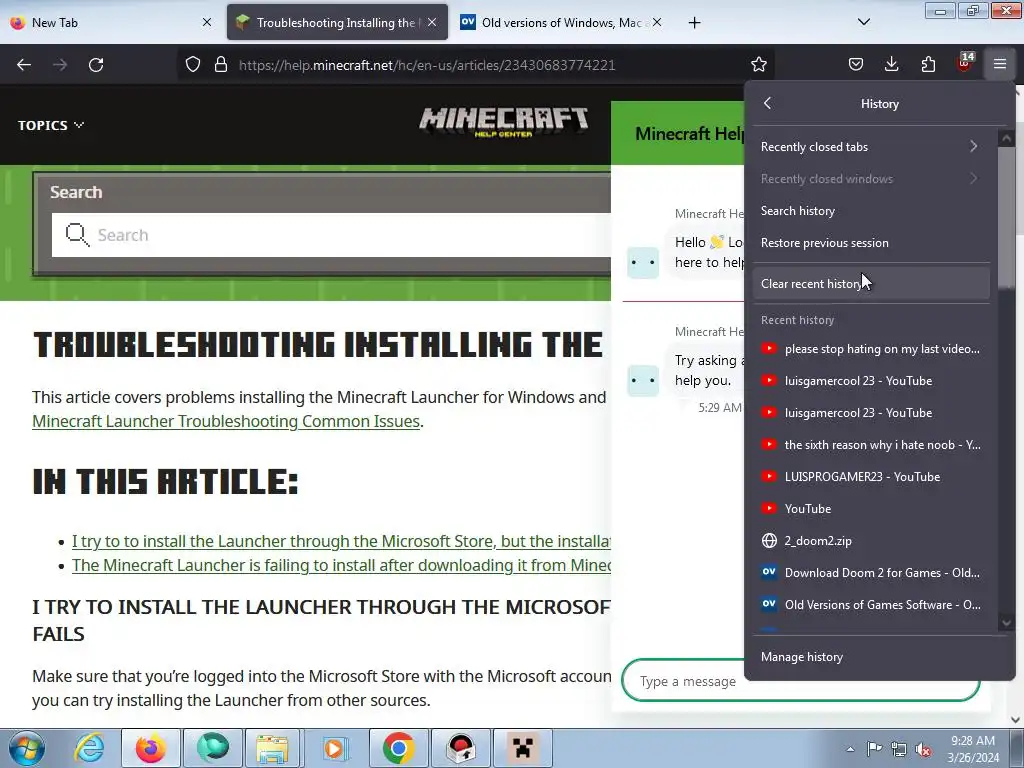Open LUISPROGAMER23 - YouTube history entry
This screenshot has height=768, width=1024.
tap(871, 477)
